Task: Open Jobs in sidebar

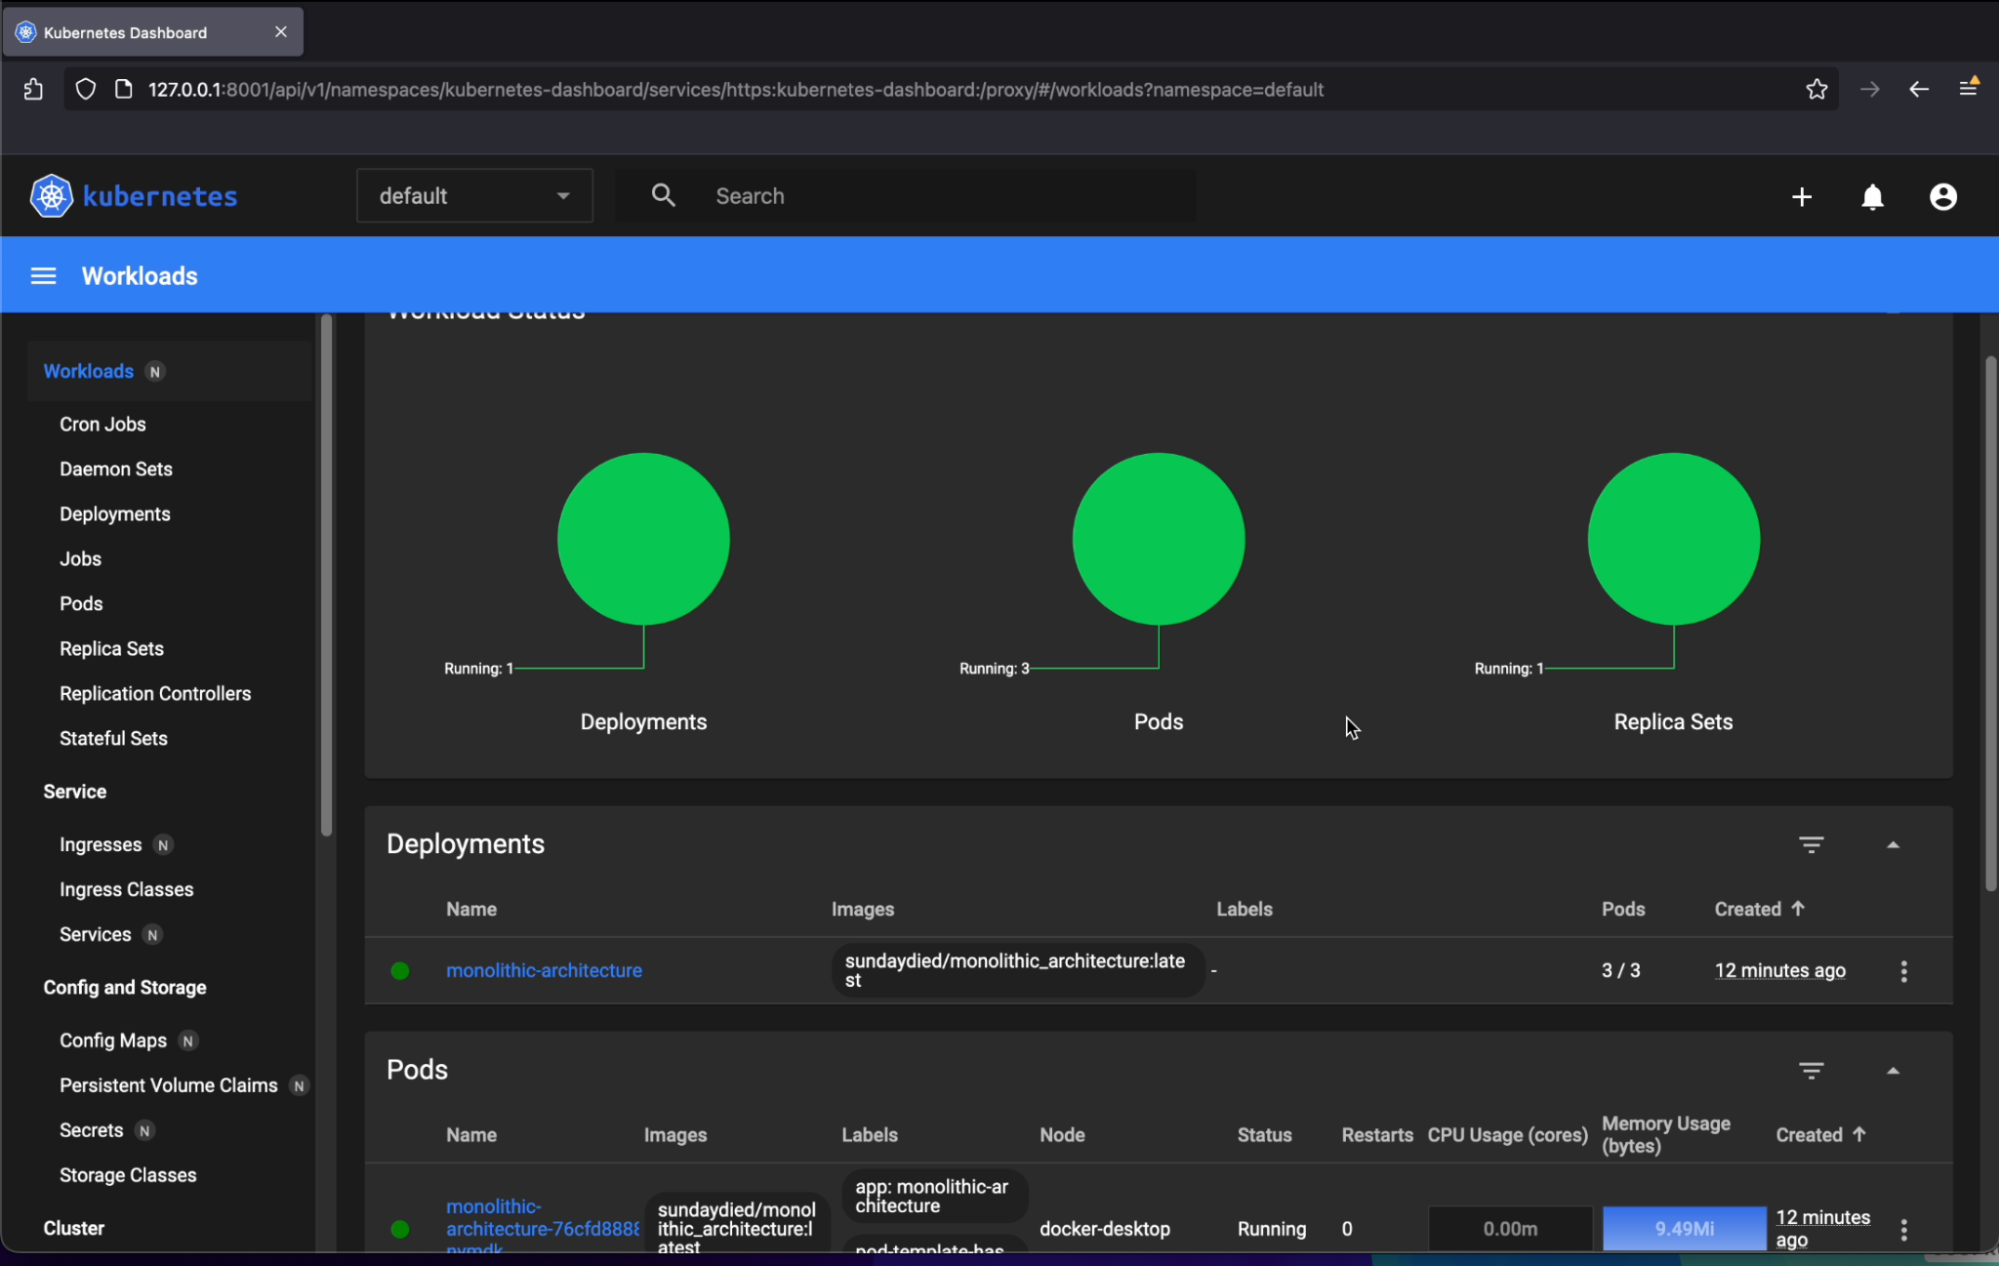Action: coord(80,559)
